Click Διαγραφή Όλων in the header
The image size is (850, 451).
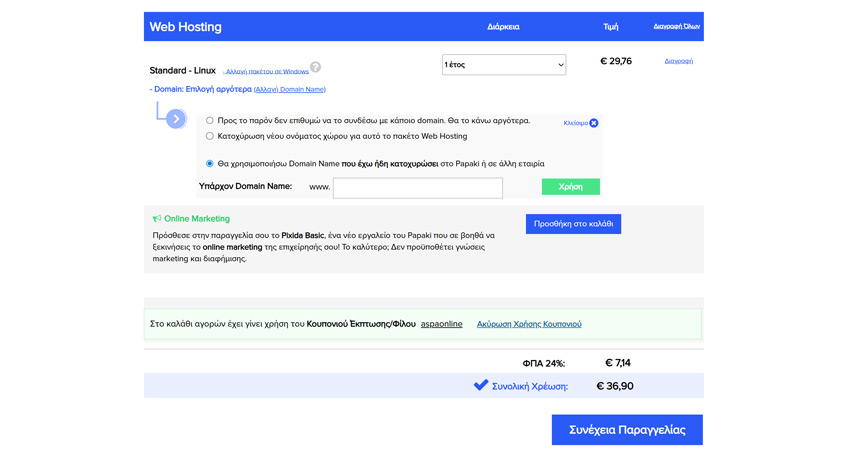[x=677, y=27]
